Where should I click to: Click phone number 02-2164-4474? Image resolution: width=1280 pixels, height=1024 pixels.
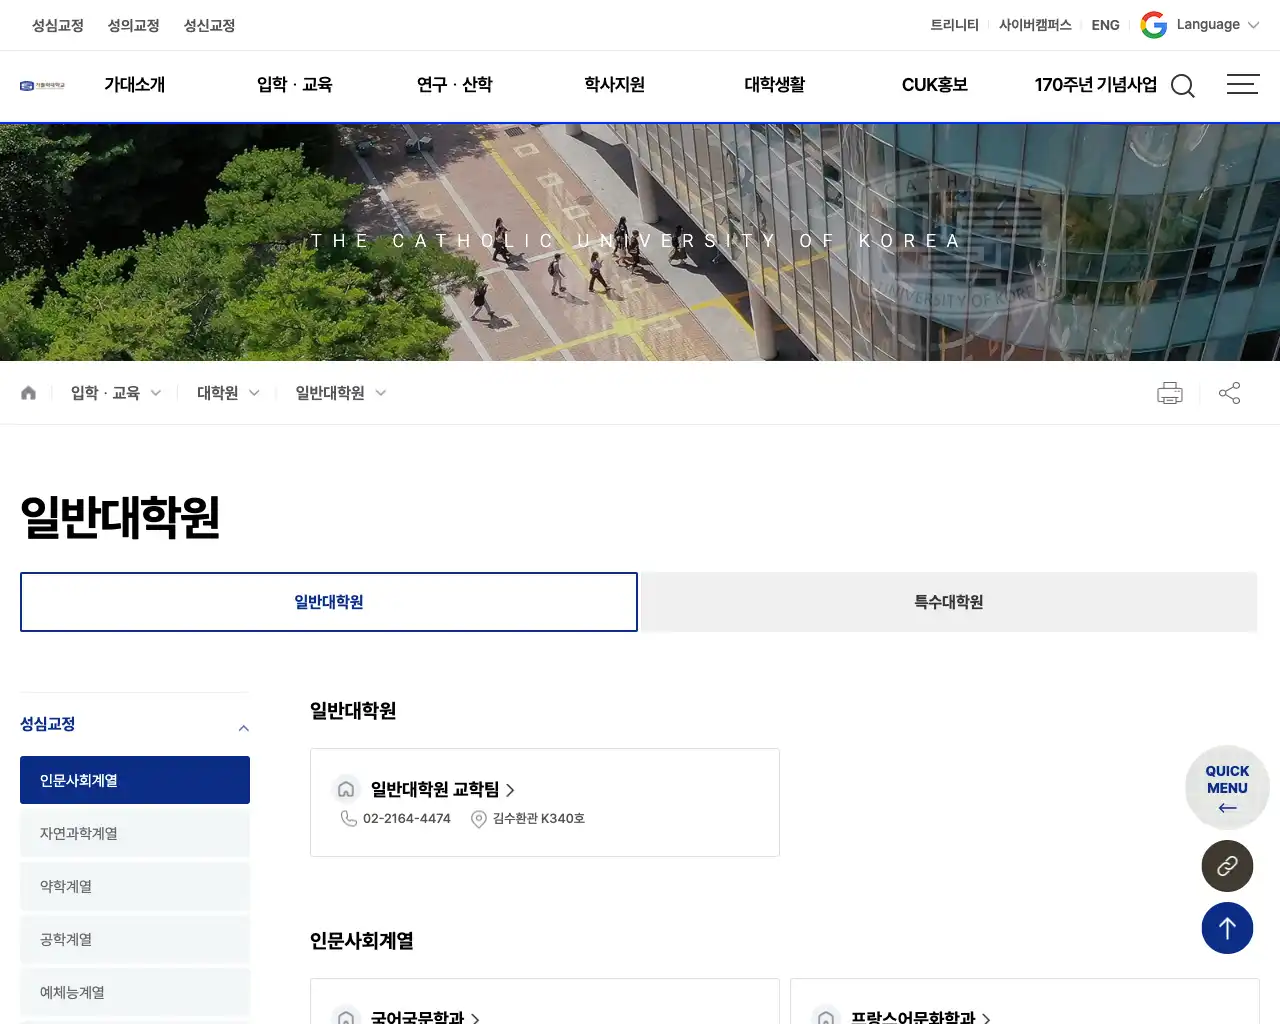(x=407, y=819)
